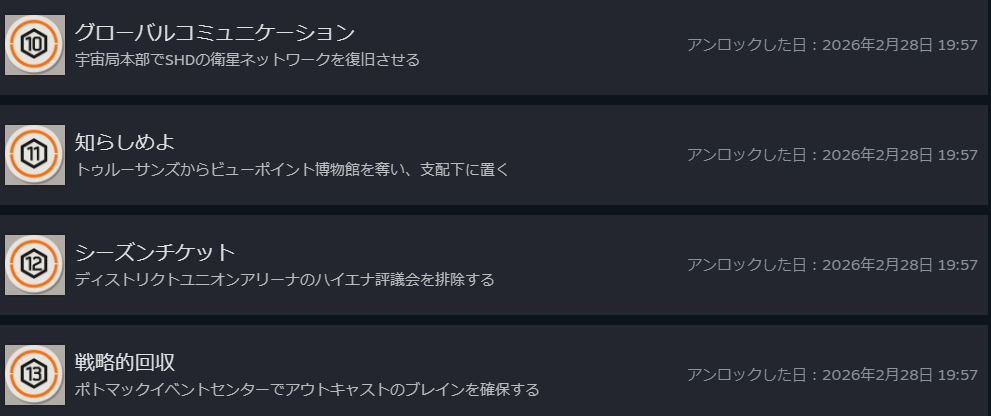Select the ビューポイント博物館 description text

click(292, 170)
